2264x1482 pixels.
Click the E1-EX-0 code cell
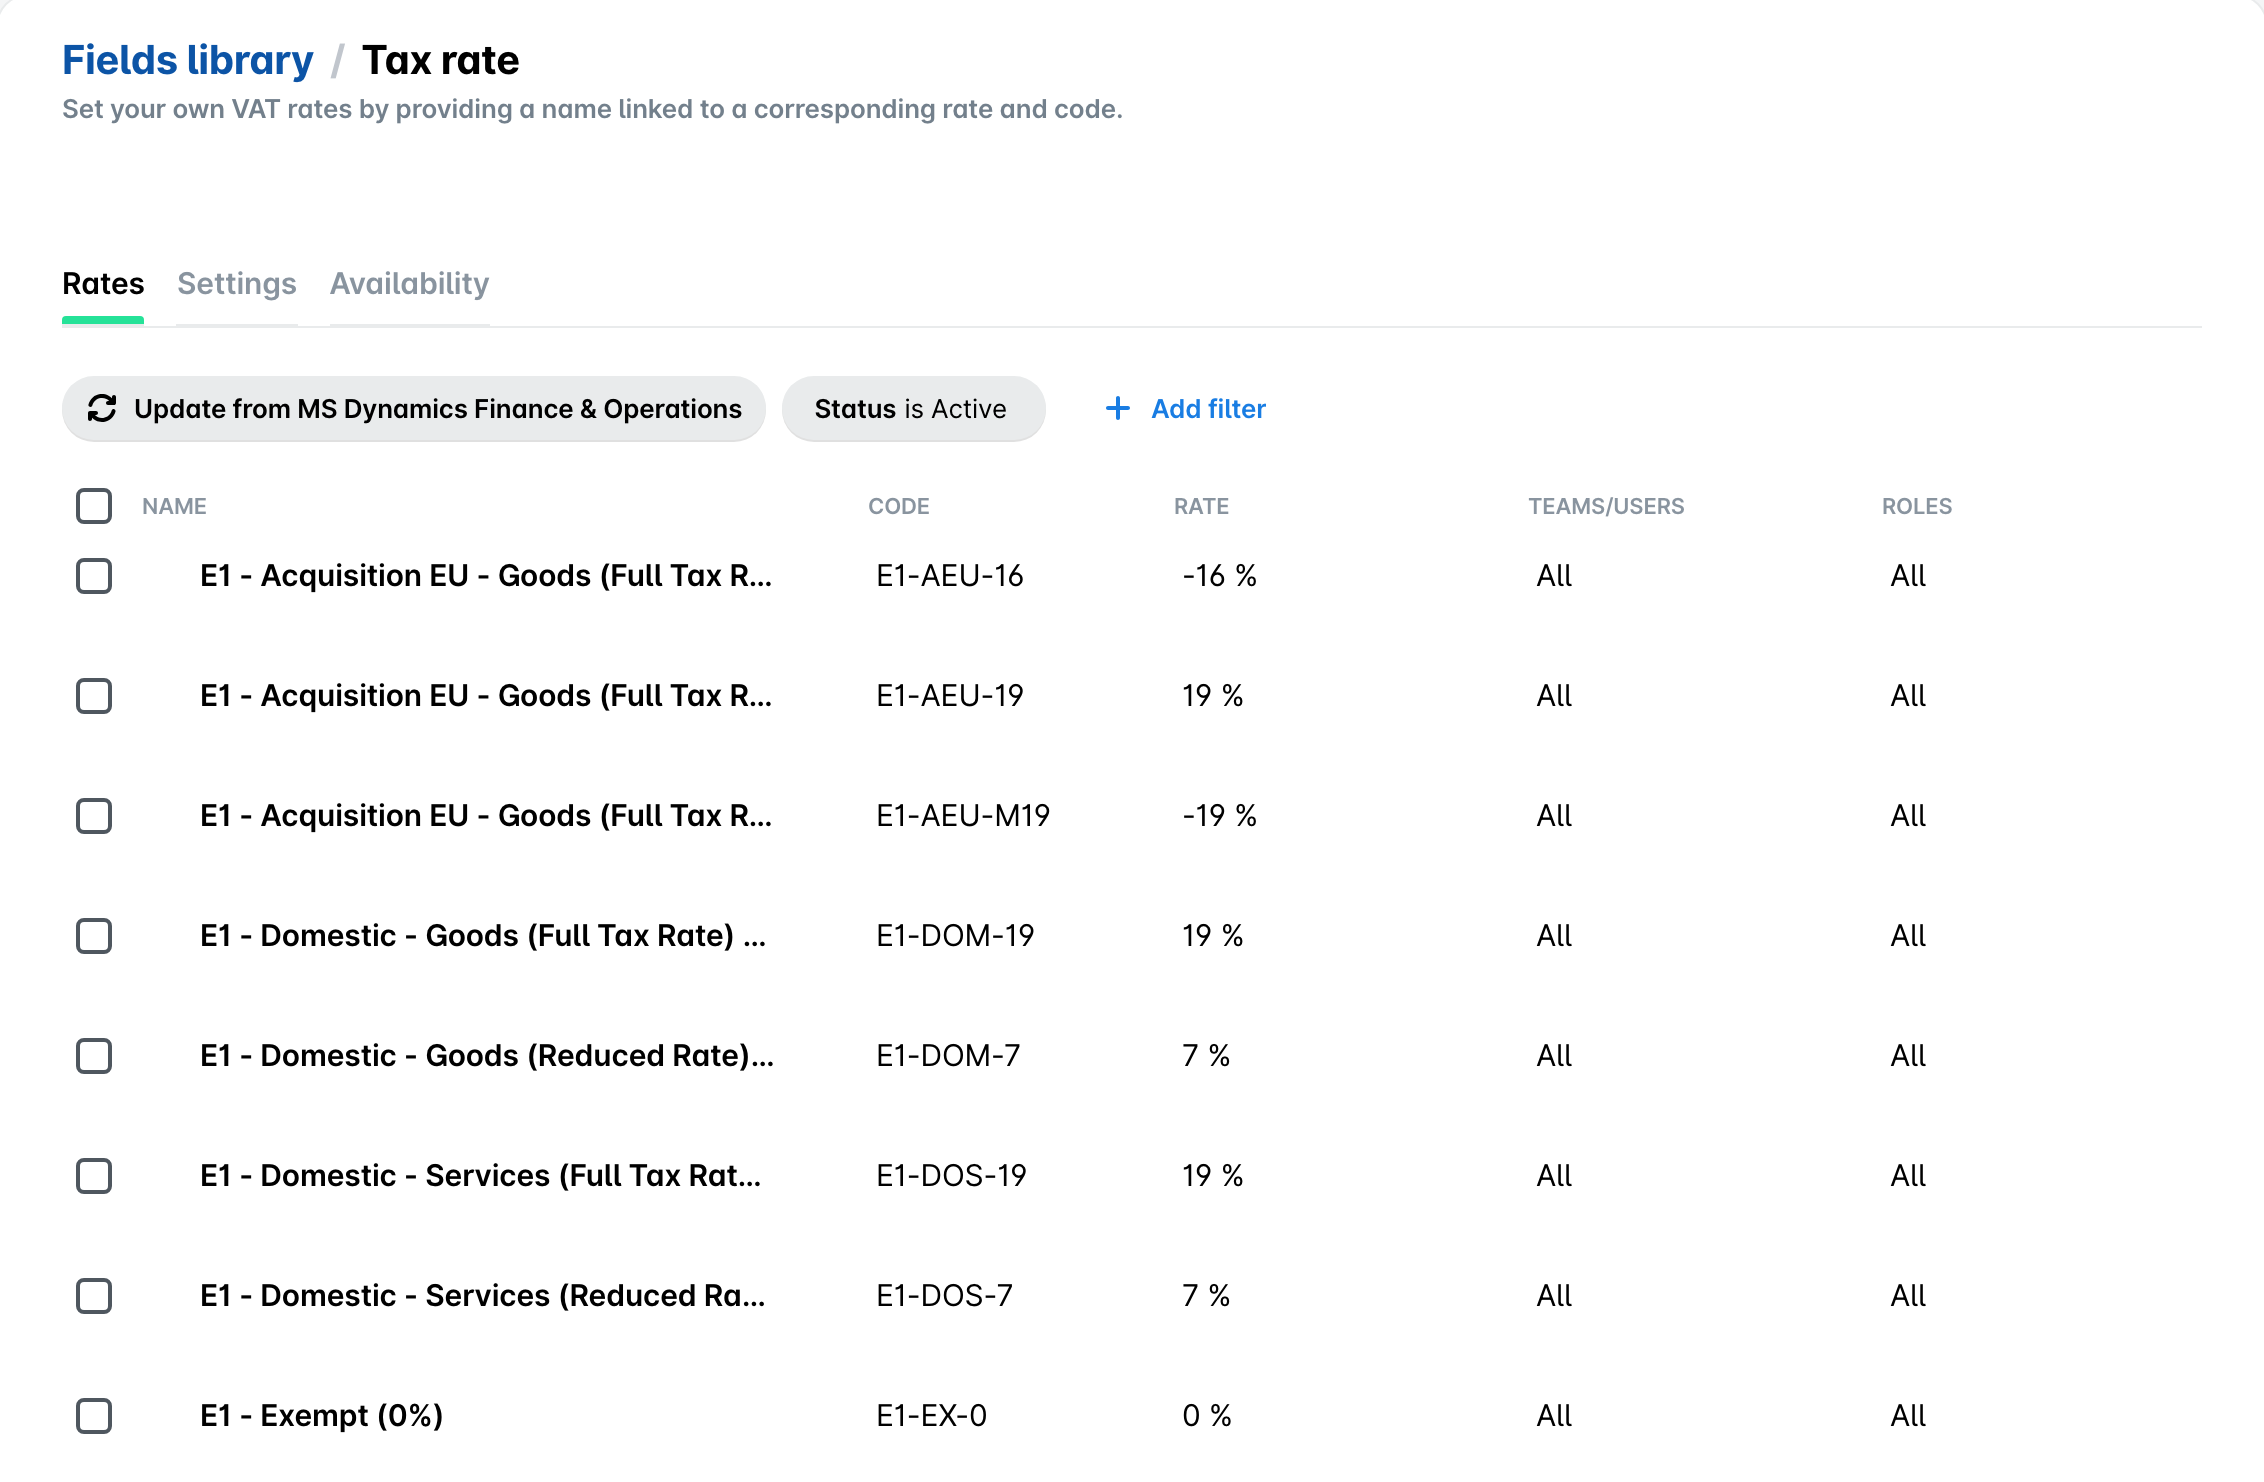click(x=931, y=1416)
